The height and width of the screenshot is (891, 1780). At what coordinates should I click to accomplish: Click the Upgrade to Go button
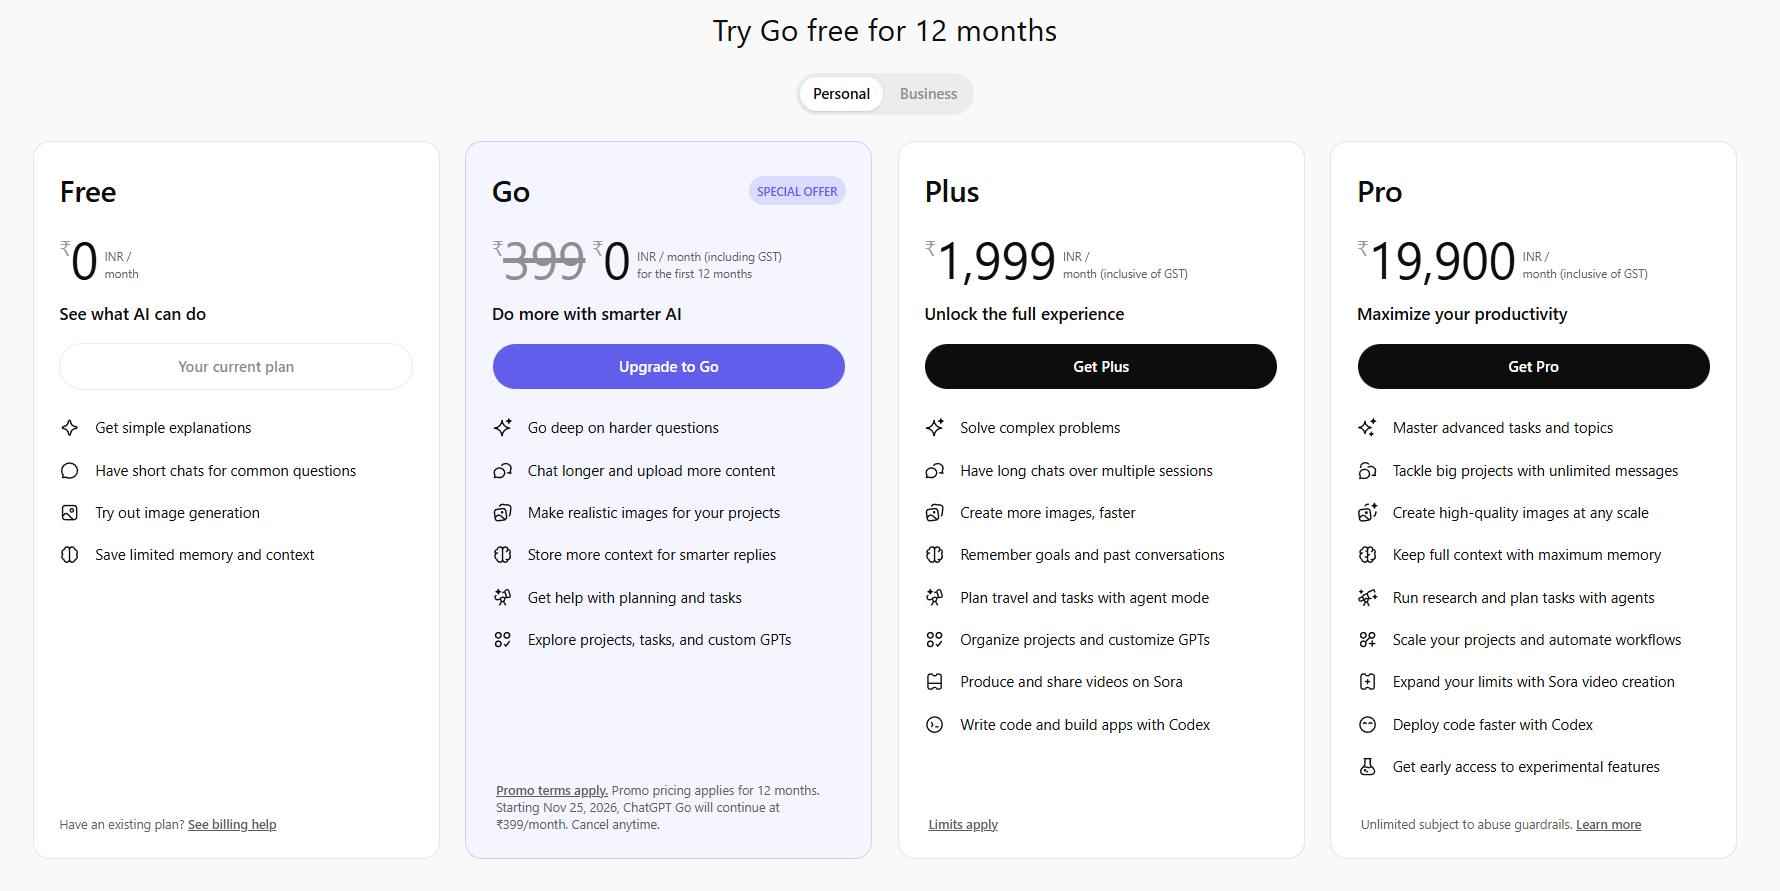pyautogui.click(x=667, y=366)
